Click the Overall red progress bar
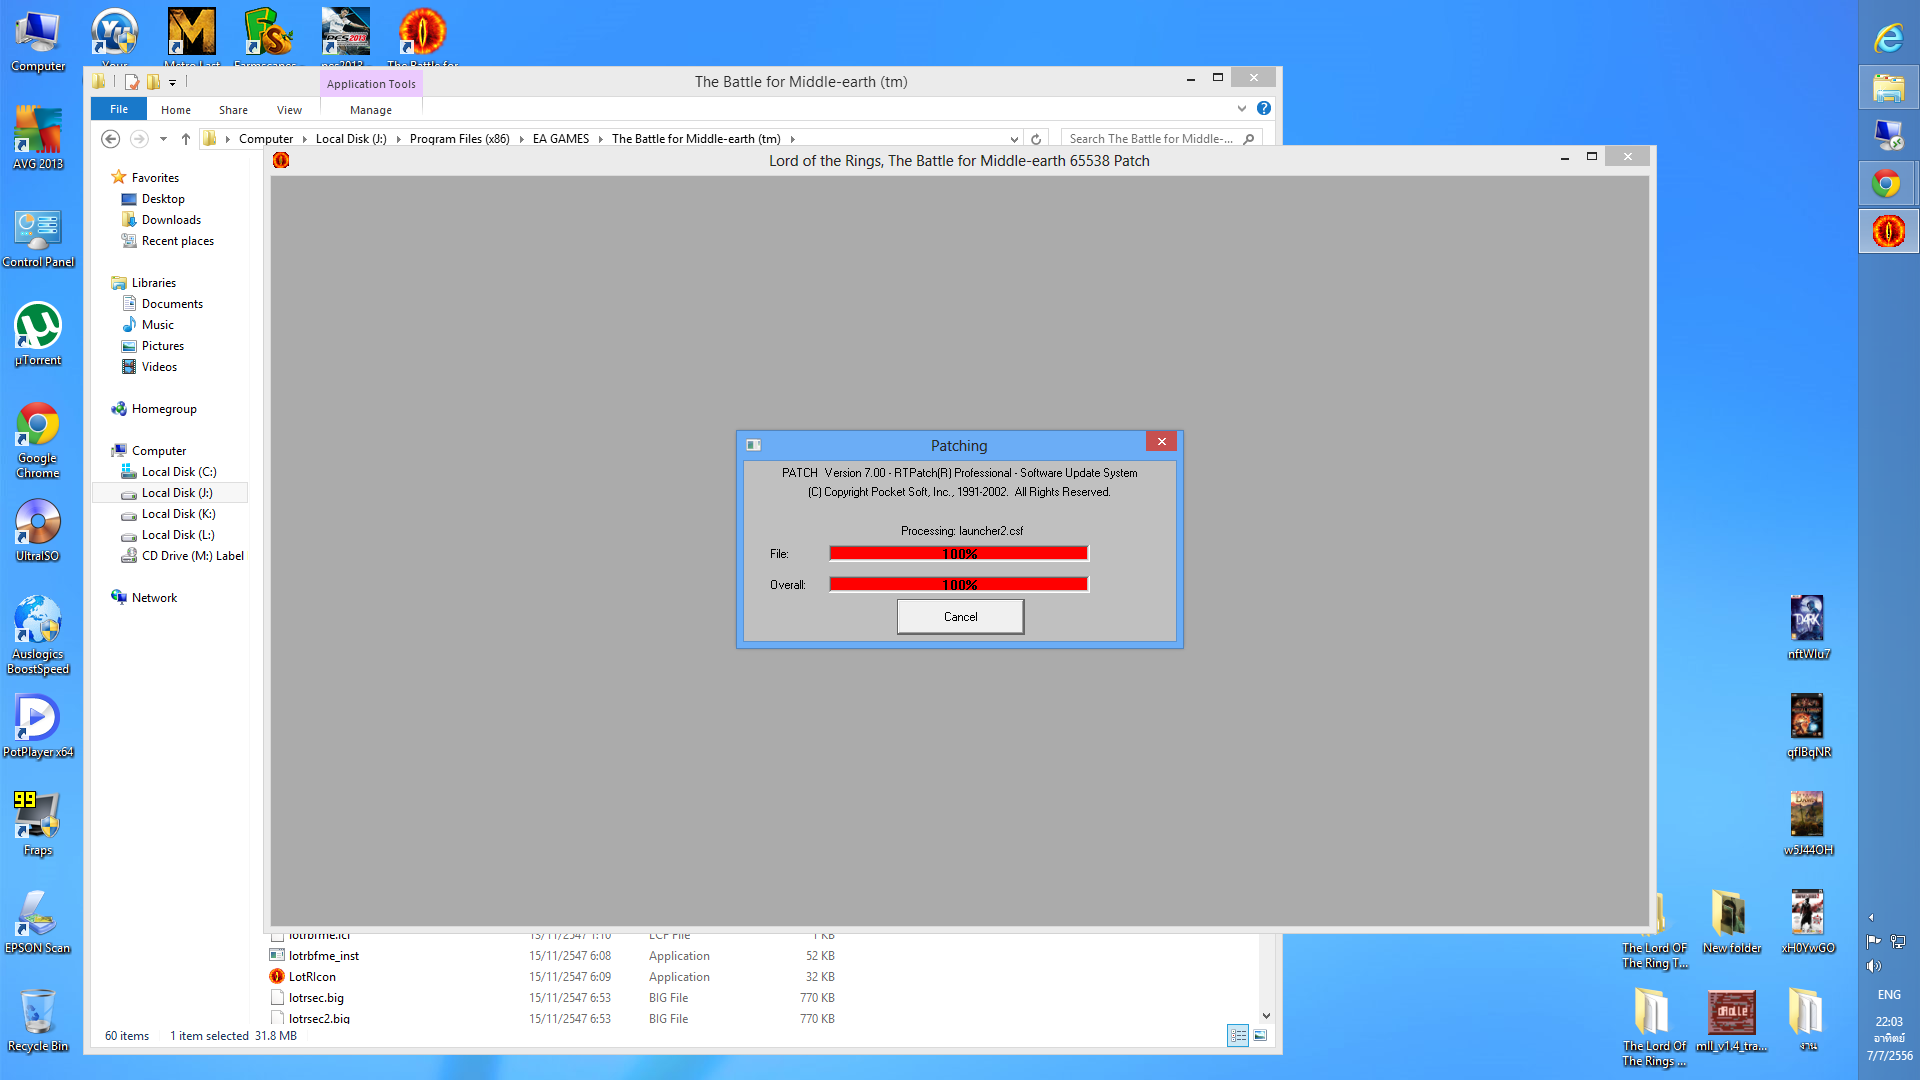1920x1080 pixels. click(x=958, y=584)
